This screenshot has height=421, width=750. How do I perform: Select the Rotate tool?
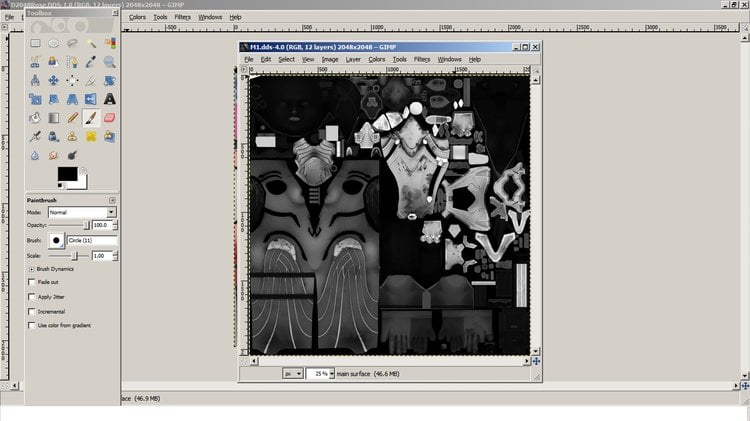click(110, 81)
